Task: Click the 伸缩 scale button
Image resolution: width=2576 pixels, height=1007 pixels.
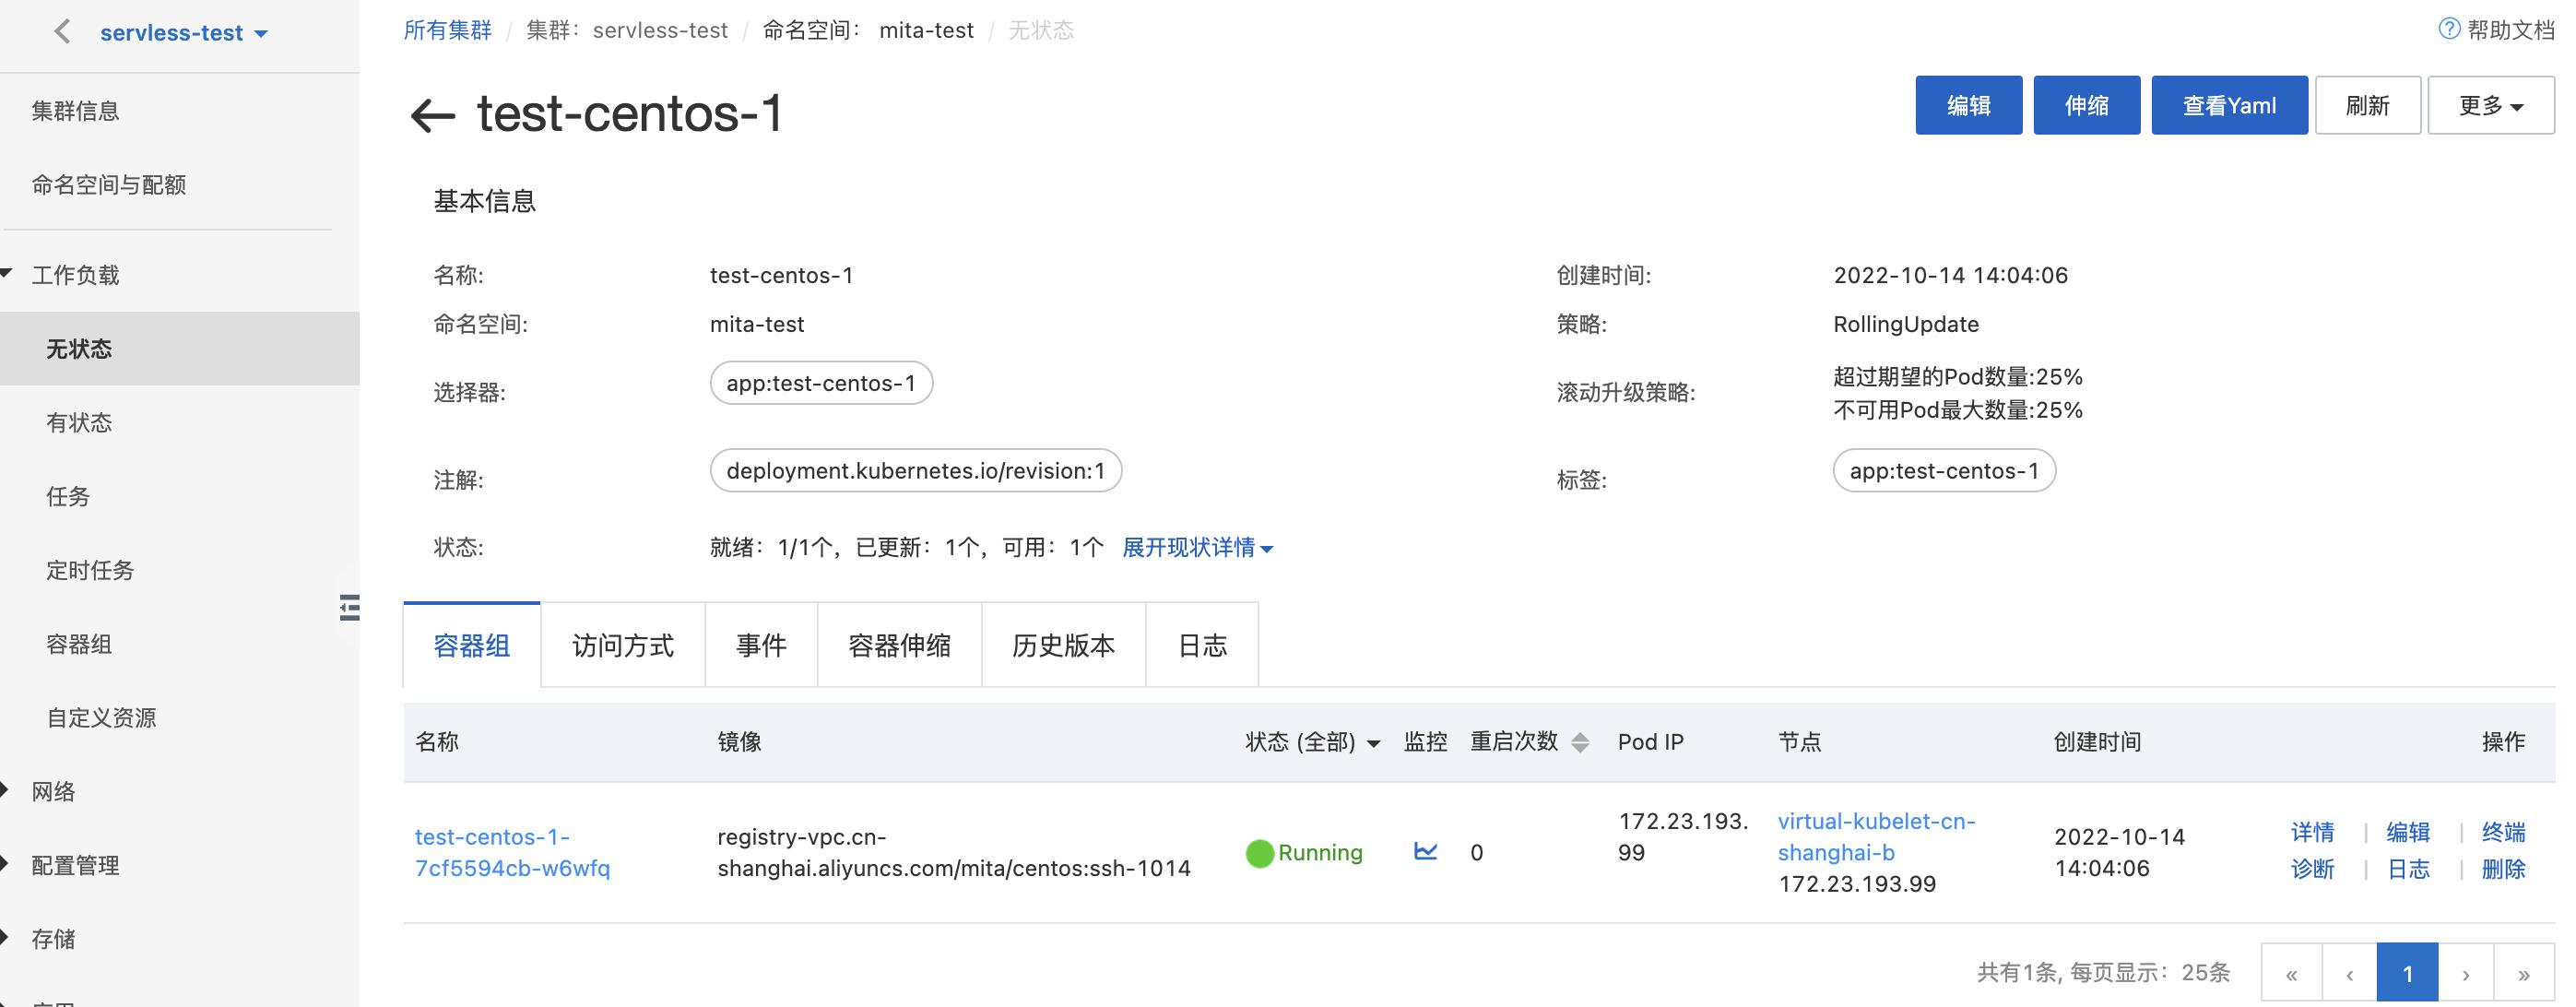Action: (2087, 105)
